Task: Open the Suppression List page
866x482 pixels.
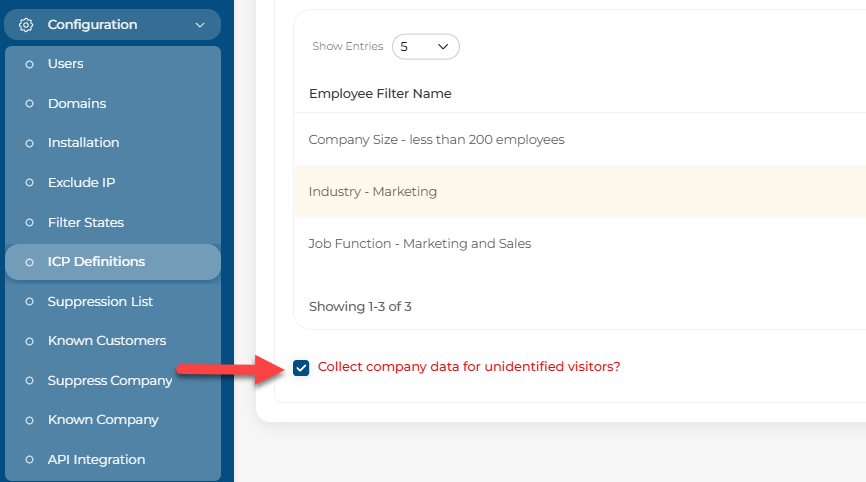Action: pyautogui.click(x=100, y=302)
